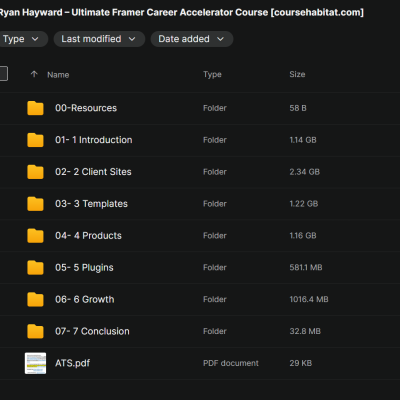
Task: Click the 1.22 GB size value
Action: 304,204
